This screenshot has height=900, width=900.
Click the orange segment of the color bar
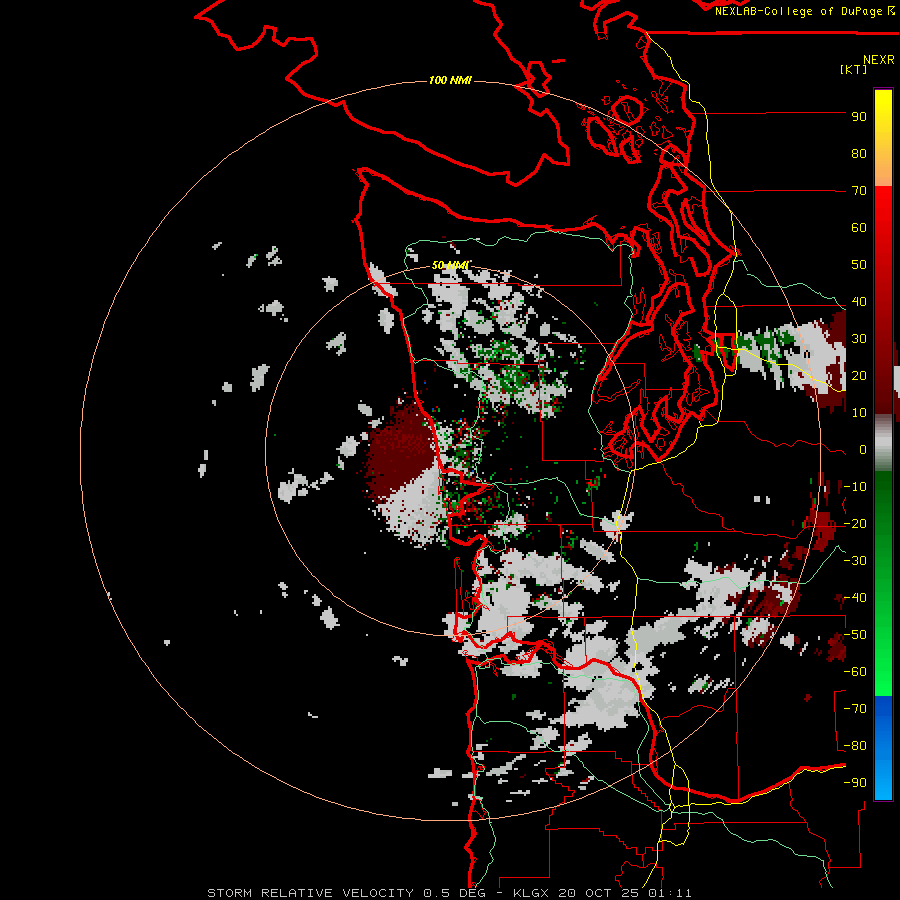tap(883, 170)
